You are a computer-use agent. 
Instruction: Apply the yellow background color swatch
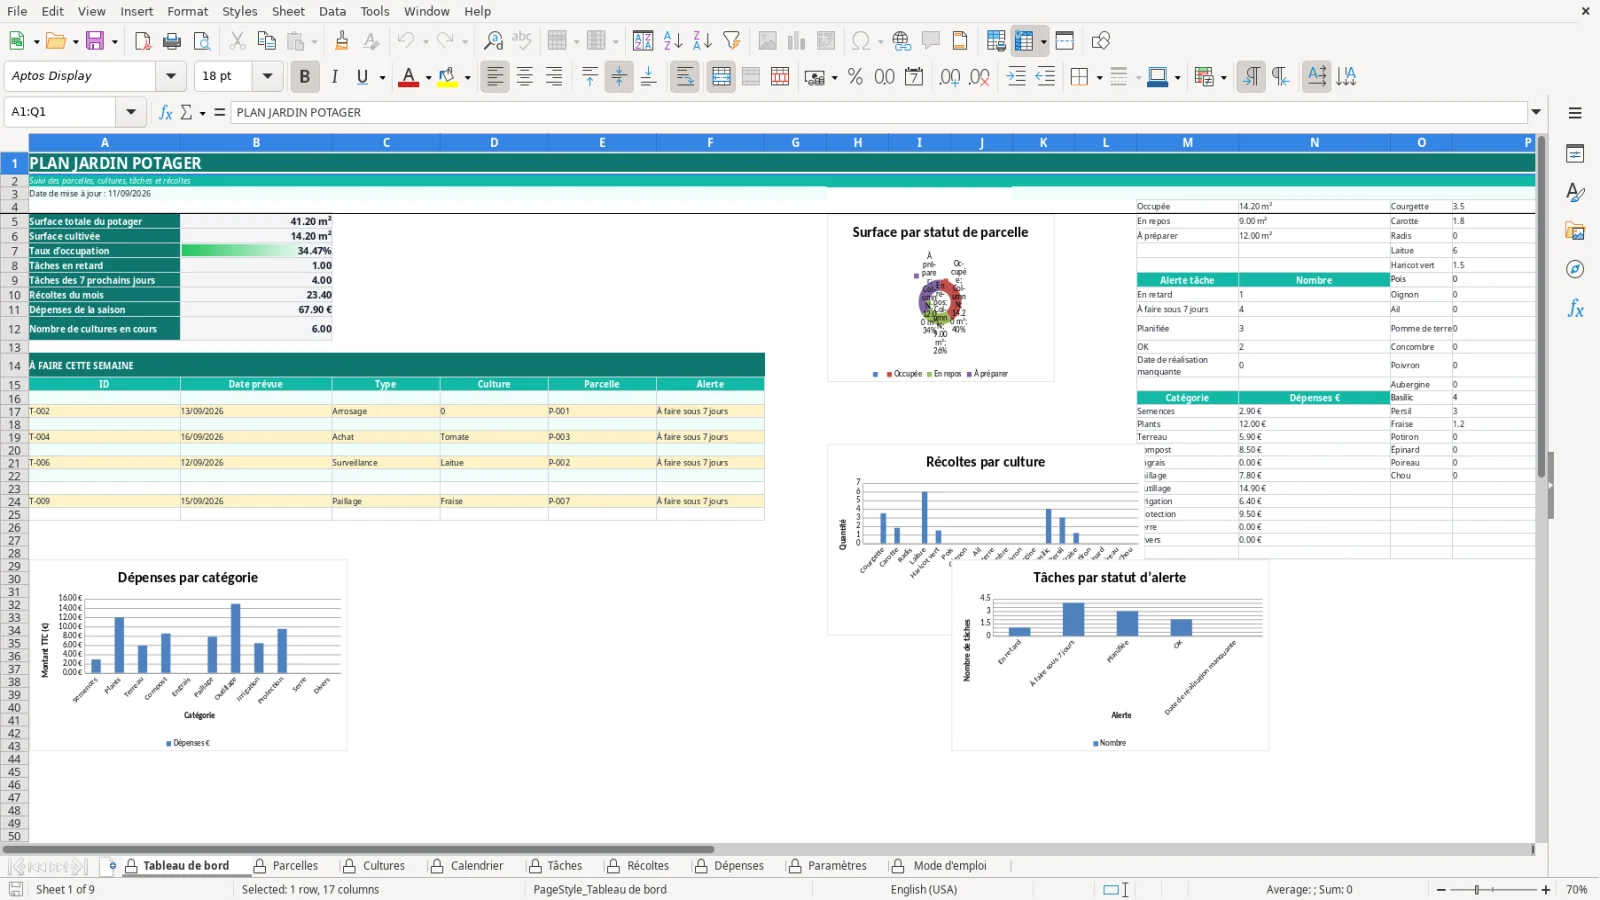447,76
